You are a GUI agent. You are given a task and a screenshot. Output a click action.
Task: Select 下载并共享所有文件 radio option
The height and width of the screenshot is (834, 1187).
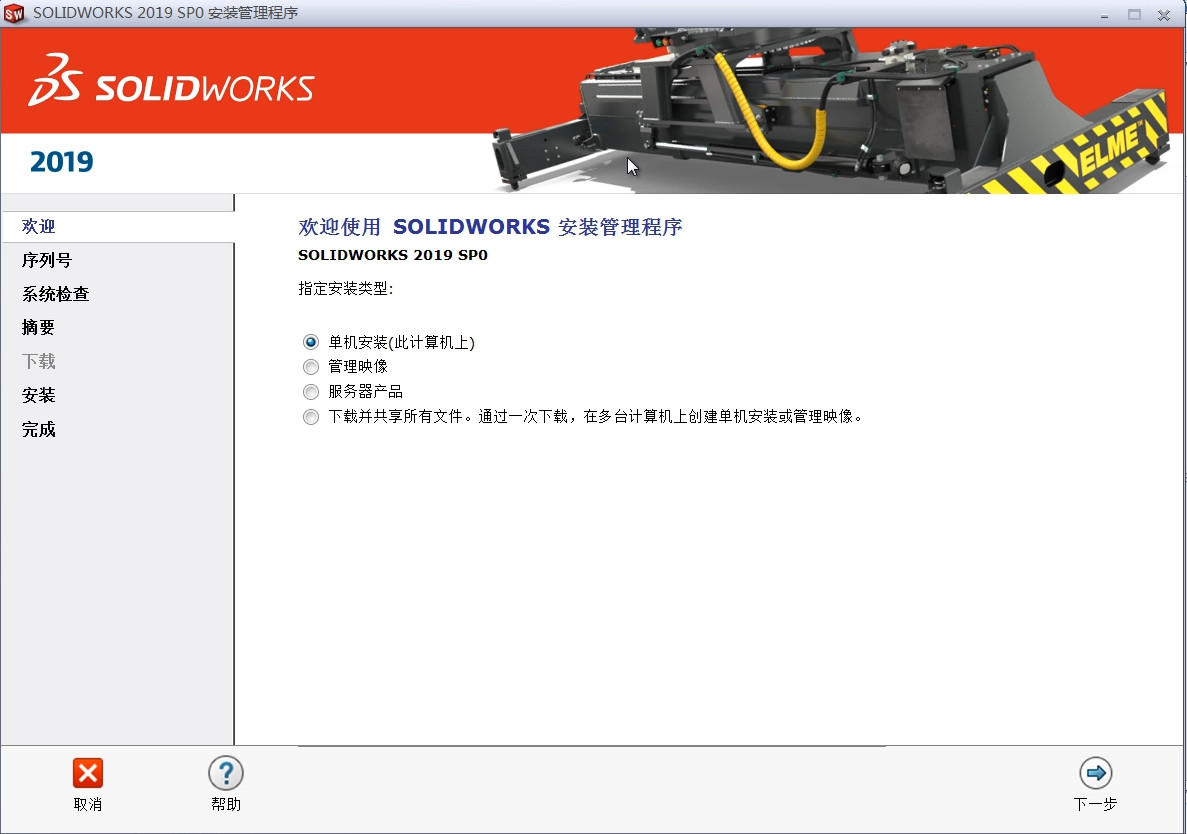(311, 417)
